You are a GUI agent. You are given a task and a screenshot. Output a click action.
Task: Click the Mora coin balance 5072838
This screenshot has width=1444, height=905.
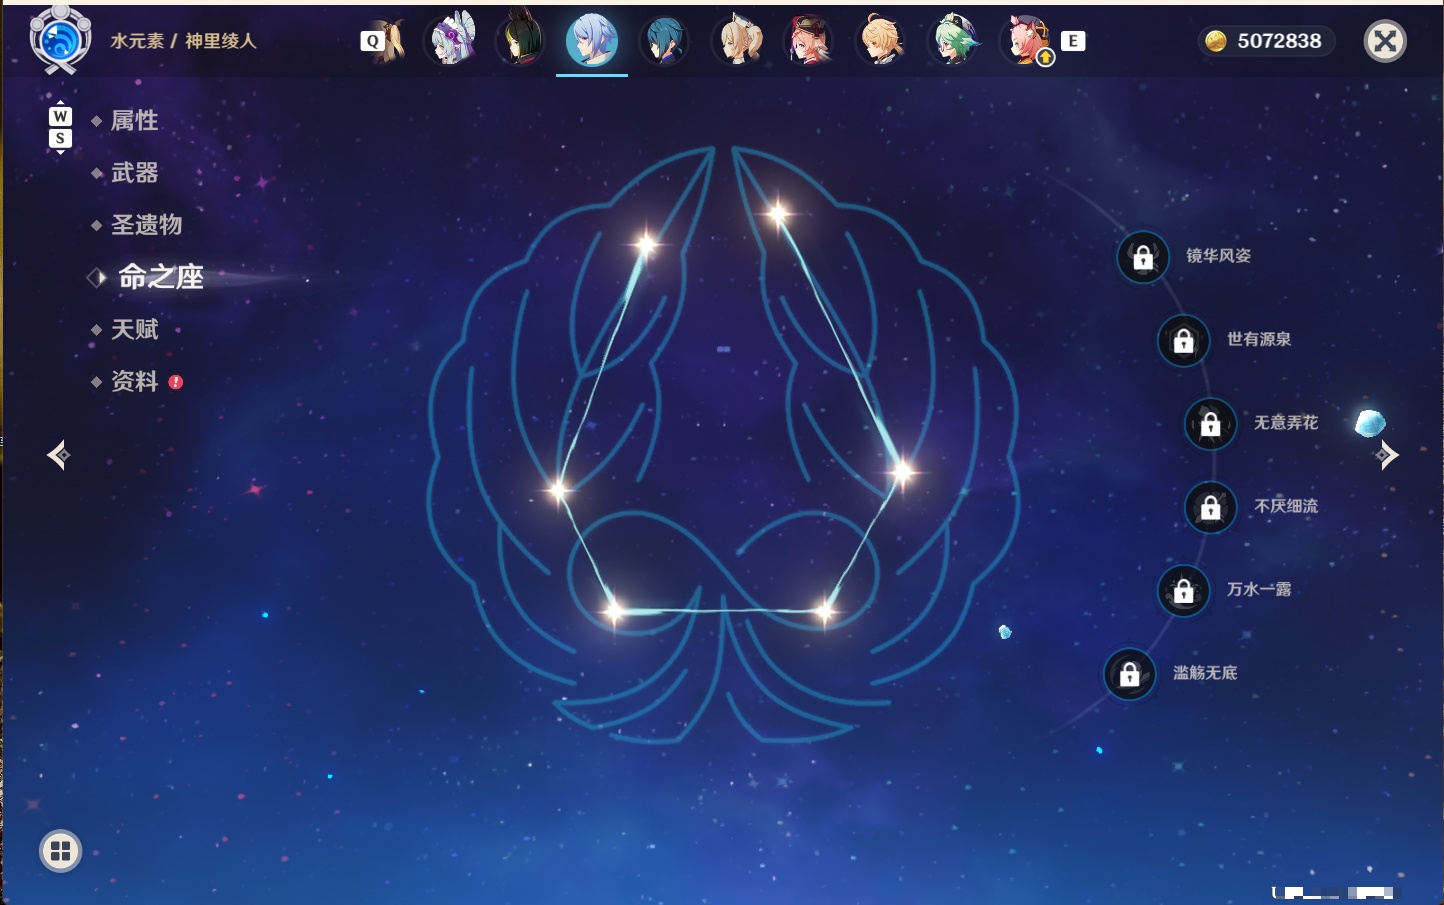tap(1267, 41)
